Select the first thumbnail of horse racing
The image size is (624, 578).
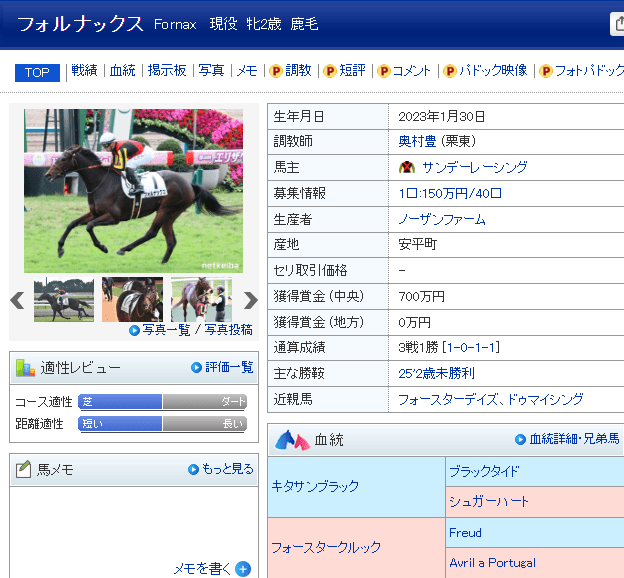(64, 300)
